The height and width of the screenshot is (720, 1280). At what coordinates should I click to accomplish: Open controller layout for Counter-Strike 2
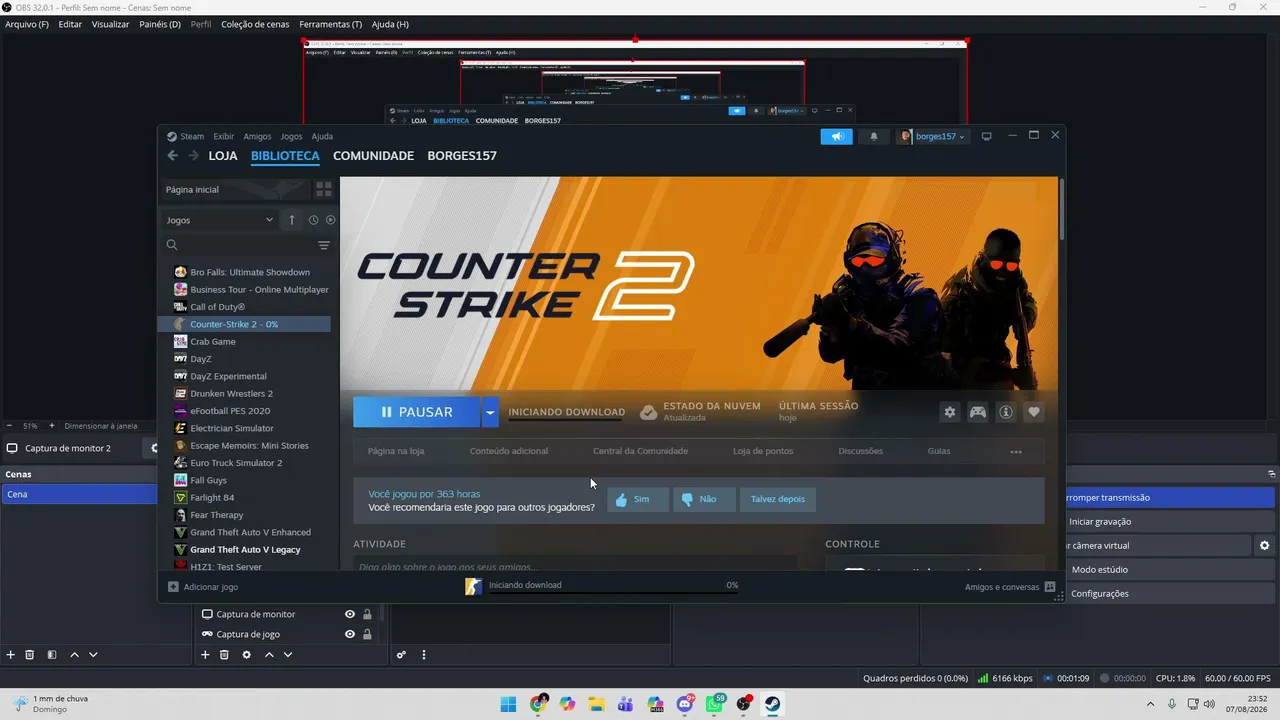(x=978, y=412)
